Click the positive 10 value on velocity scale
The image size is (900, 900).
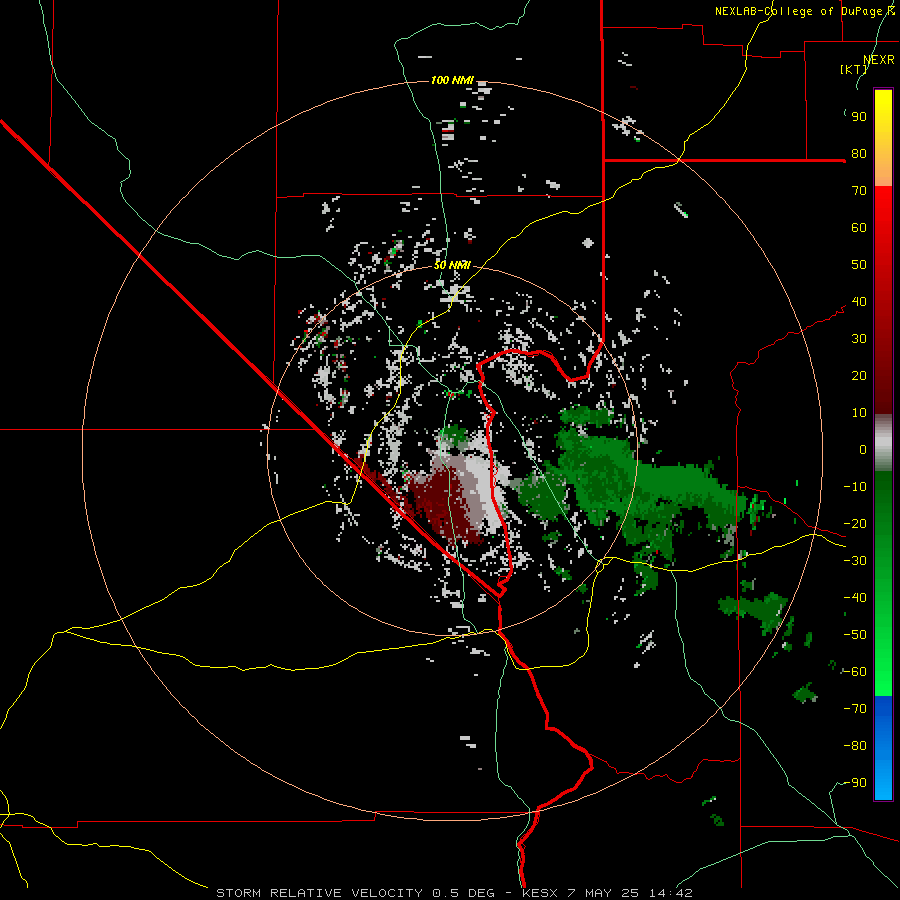859,413
